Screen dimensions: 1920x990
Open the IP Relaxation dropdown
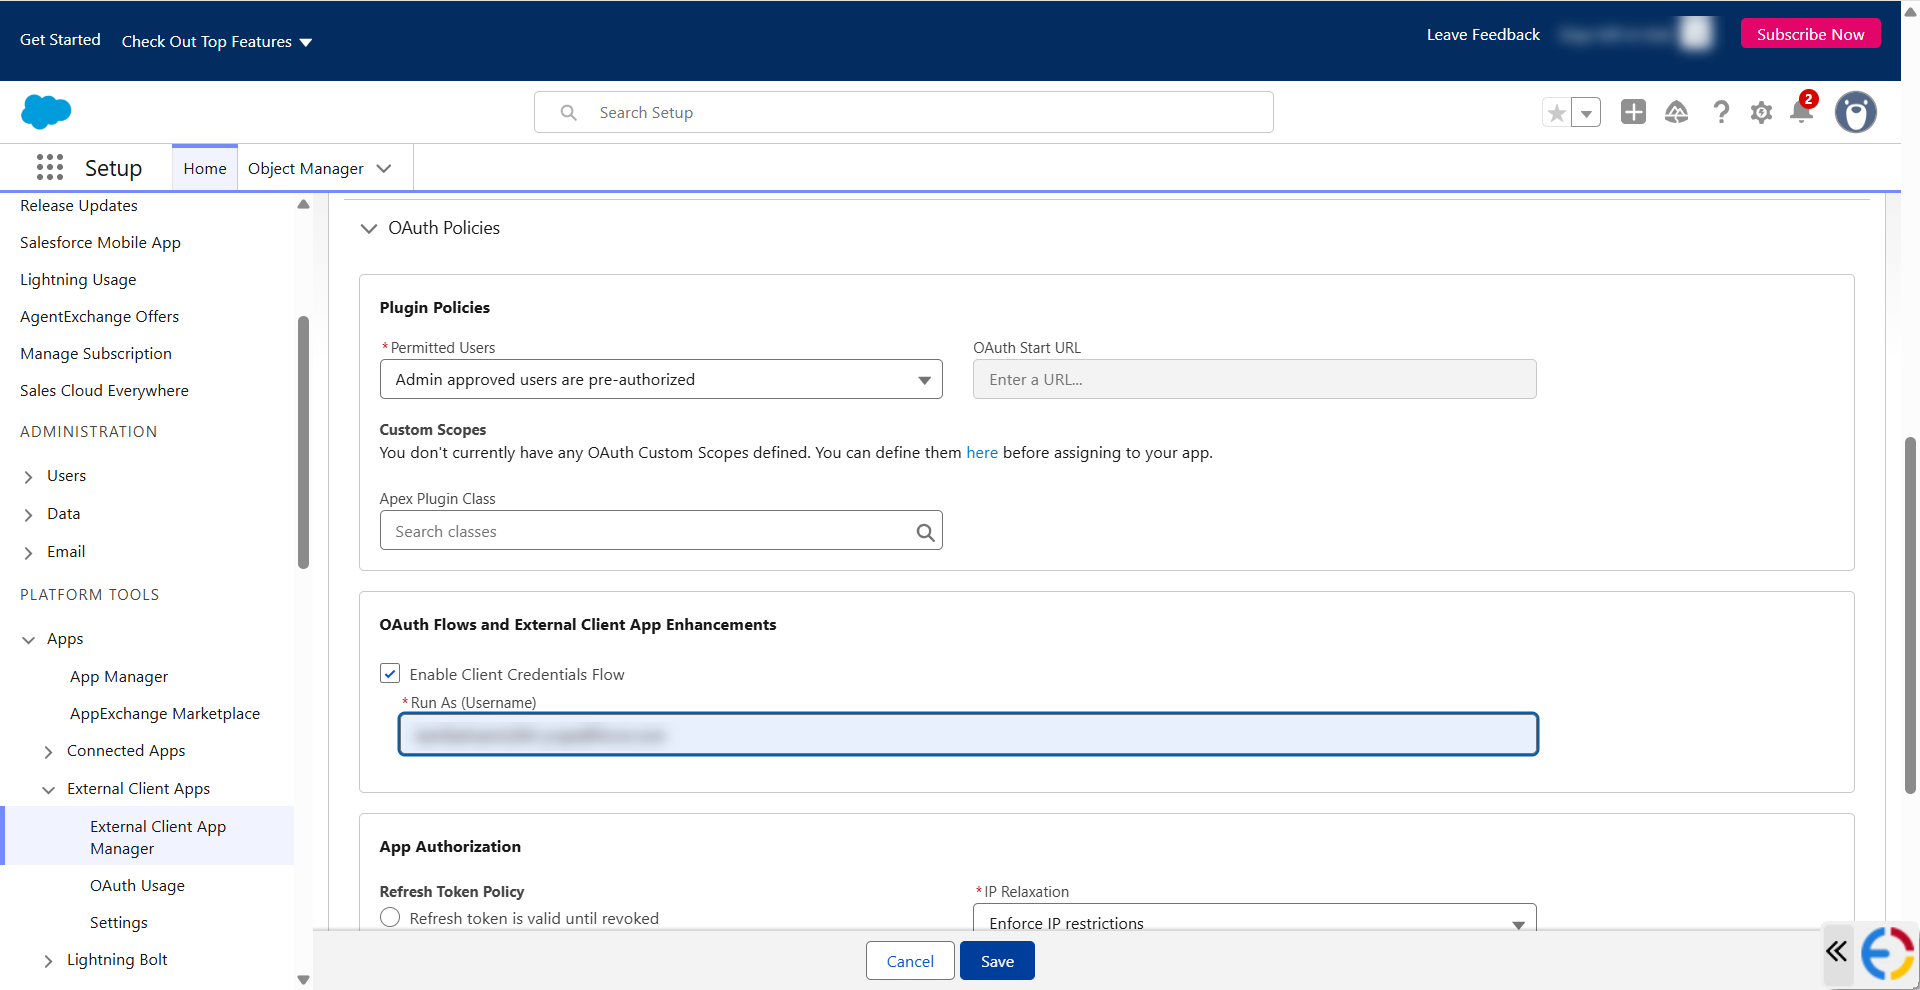(1254, 919)
